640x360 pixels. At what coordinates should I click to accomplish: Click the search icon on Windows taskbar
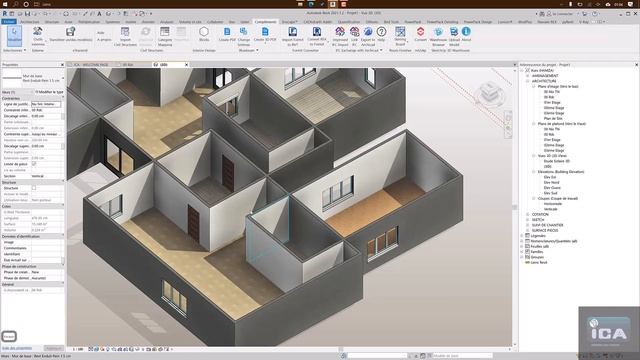coord(16,4)
